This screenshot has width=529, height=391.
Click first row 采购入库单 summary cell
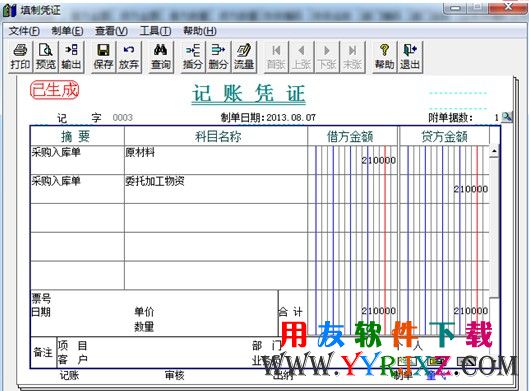(x=77, y=160)
